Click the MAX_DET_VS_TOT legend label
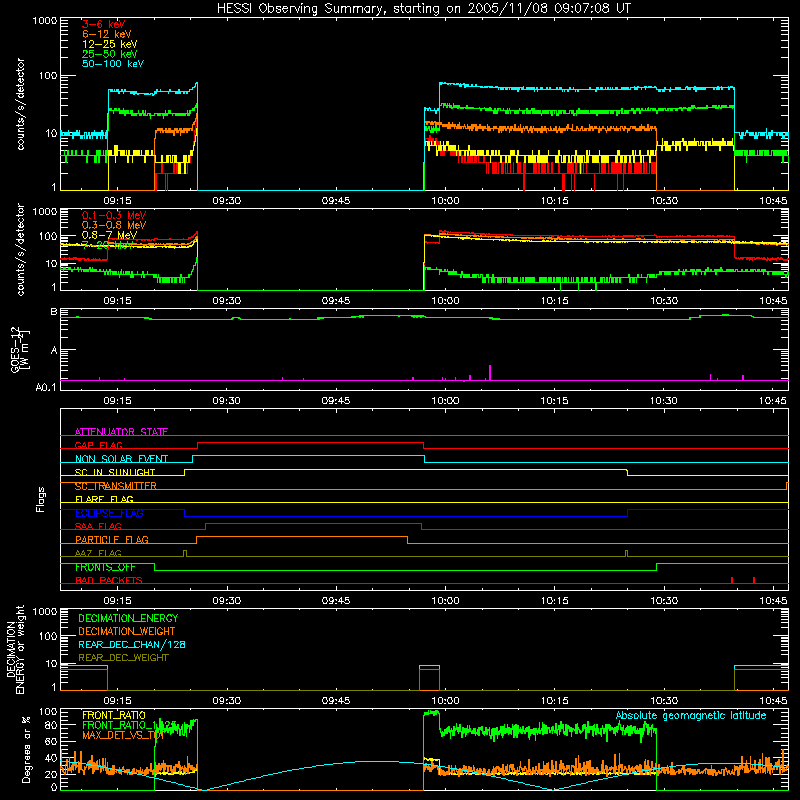 (122, 735)
